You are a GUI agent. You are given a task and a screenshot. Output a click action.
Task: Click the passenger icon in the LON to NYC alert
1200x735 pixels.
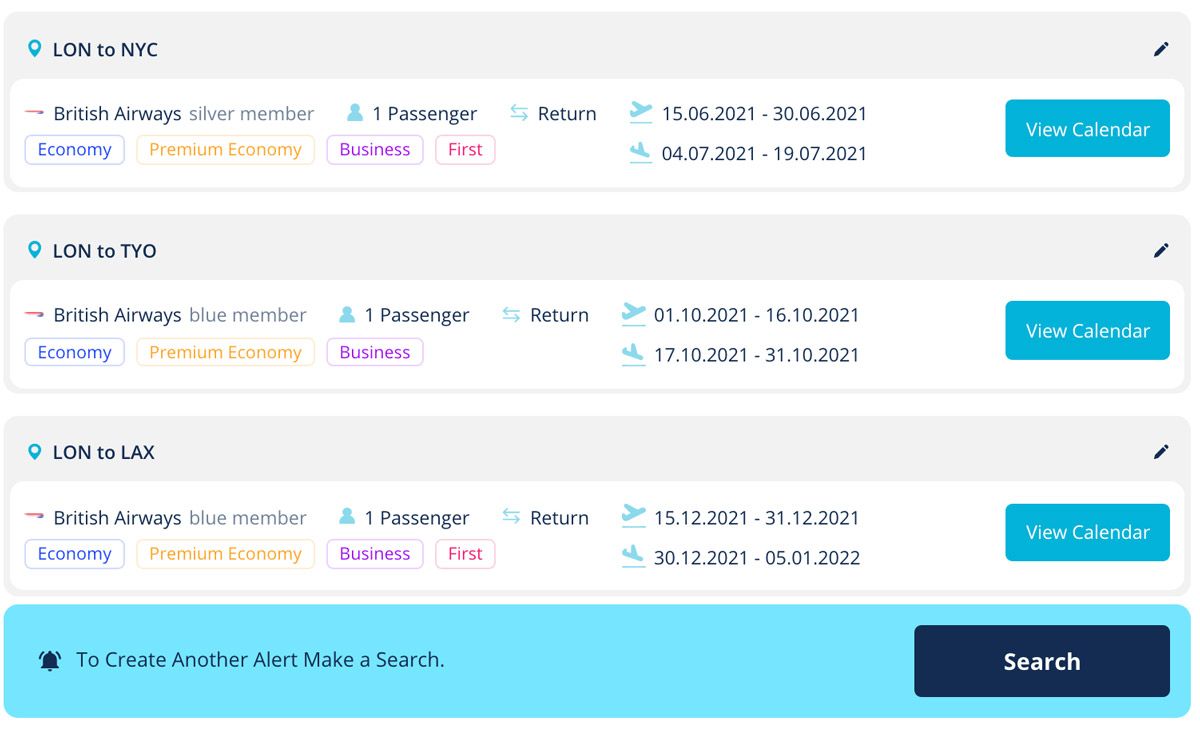tap(353, 113)
